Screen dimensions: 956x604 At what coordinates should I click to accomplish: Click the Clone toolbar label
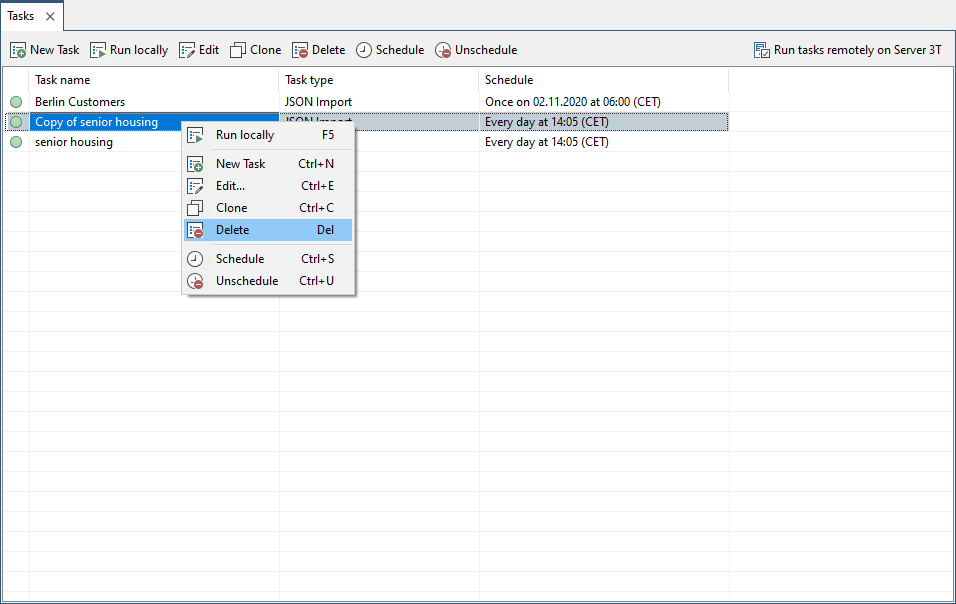point(266,50)
